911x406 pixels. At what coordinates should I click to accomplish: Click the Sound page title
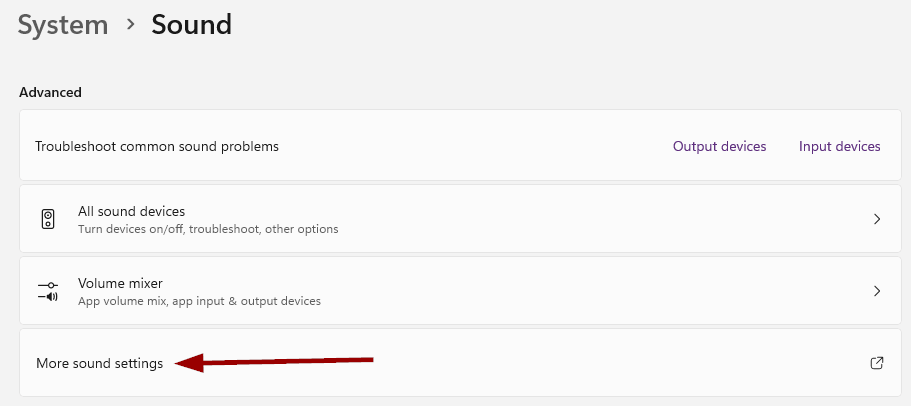[x=192, y=25]
